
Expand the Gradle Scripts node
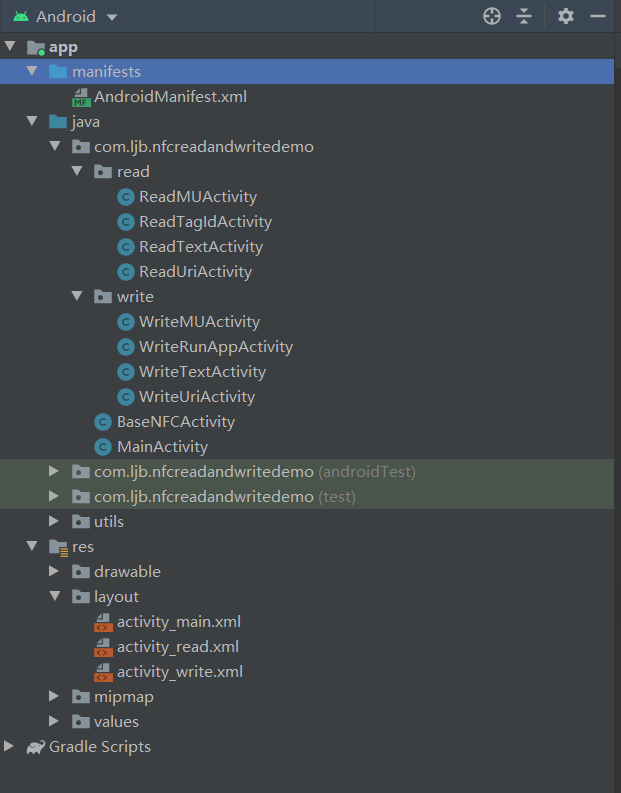point(10,747)
